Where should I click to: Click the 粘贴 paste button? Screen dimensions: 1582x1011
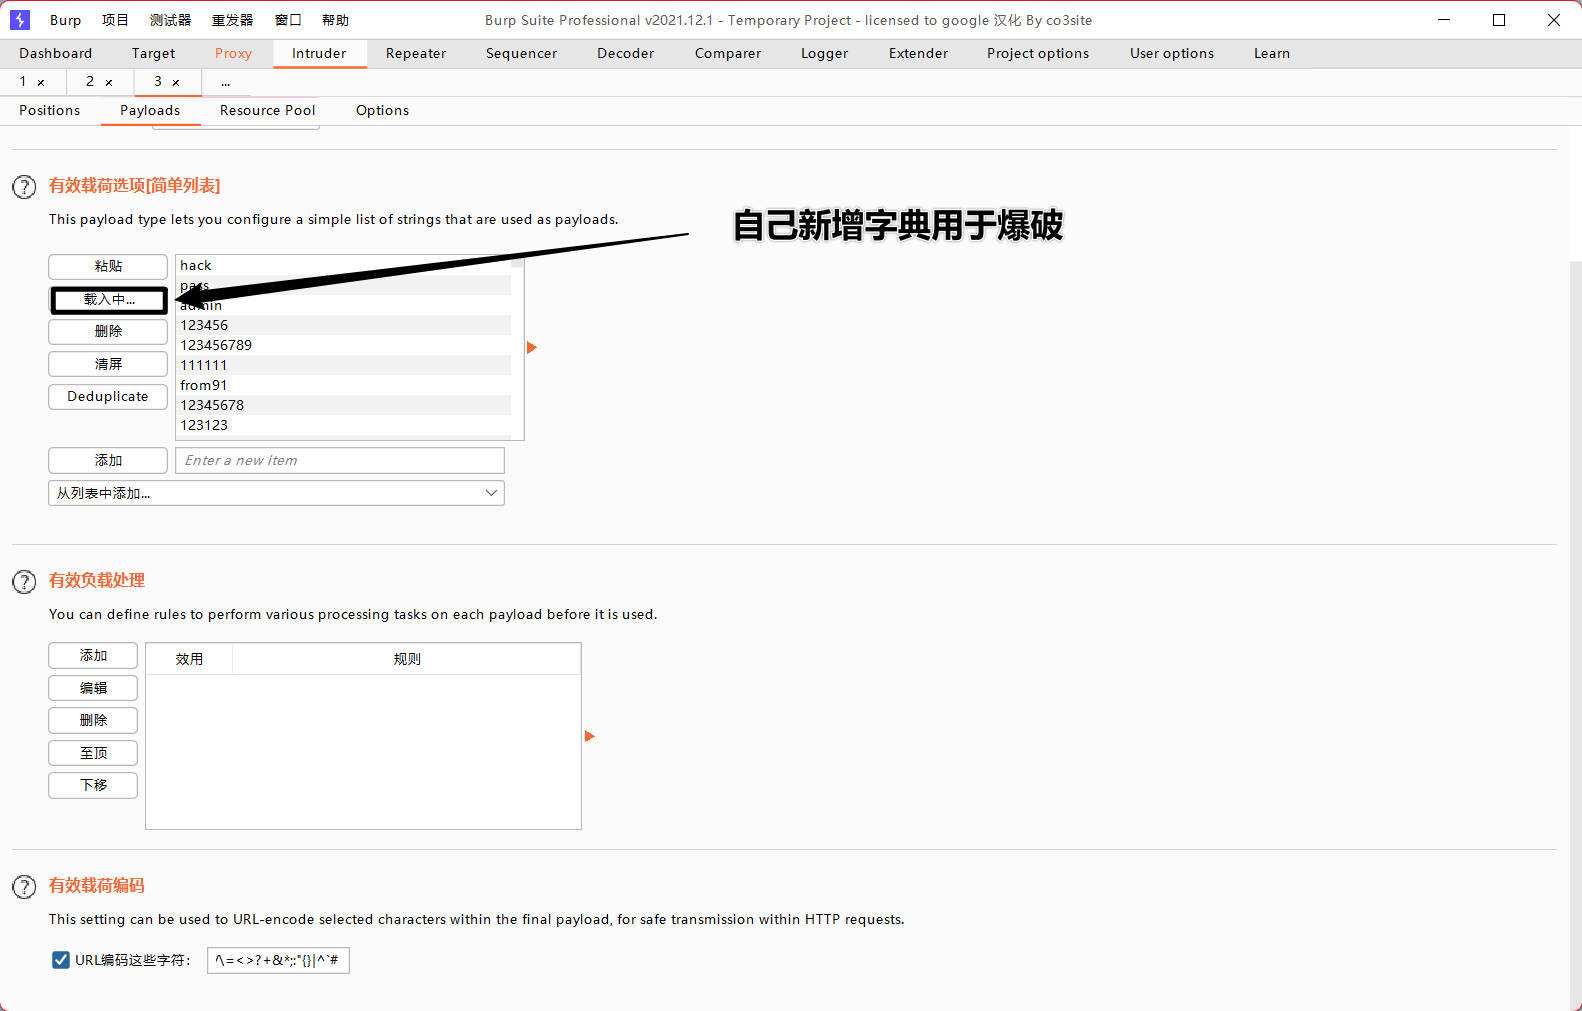point(108,266)
